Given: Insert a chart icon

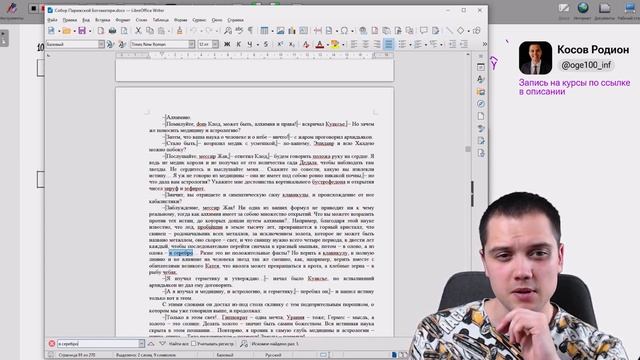Looking at the screenshot, I should [x=292, y=31].
